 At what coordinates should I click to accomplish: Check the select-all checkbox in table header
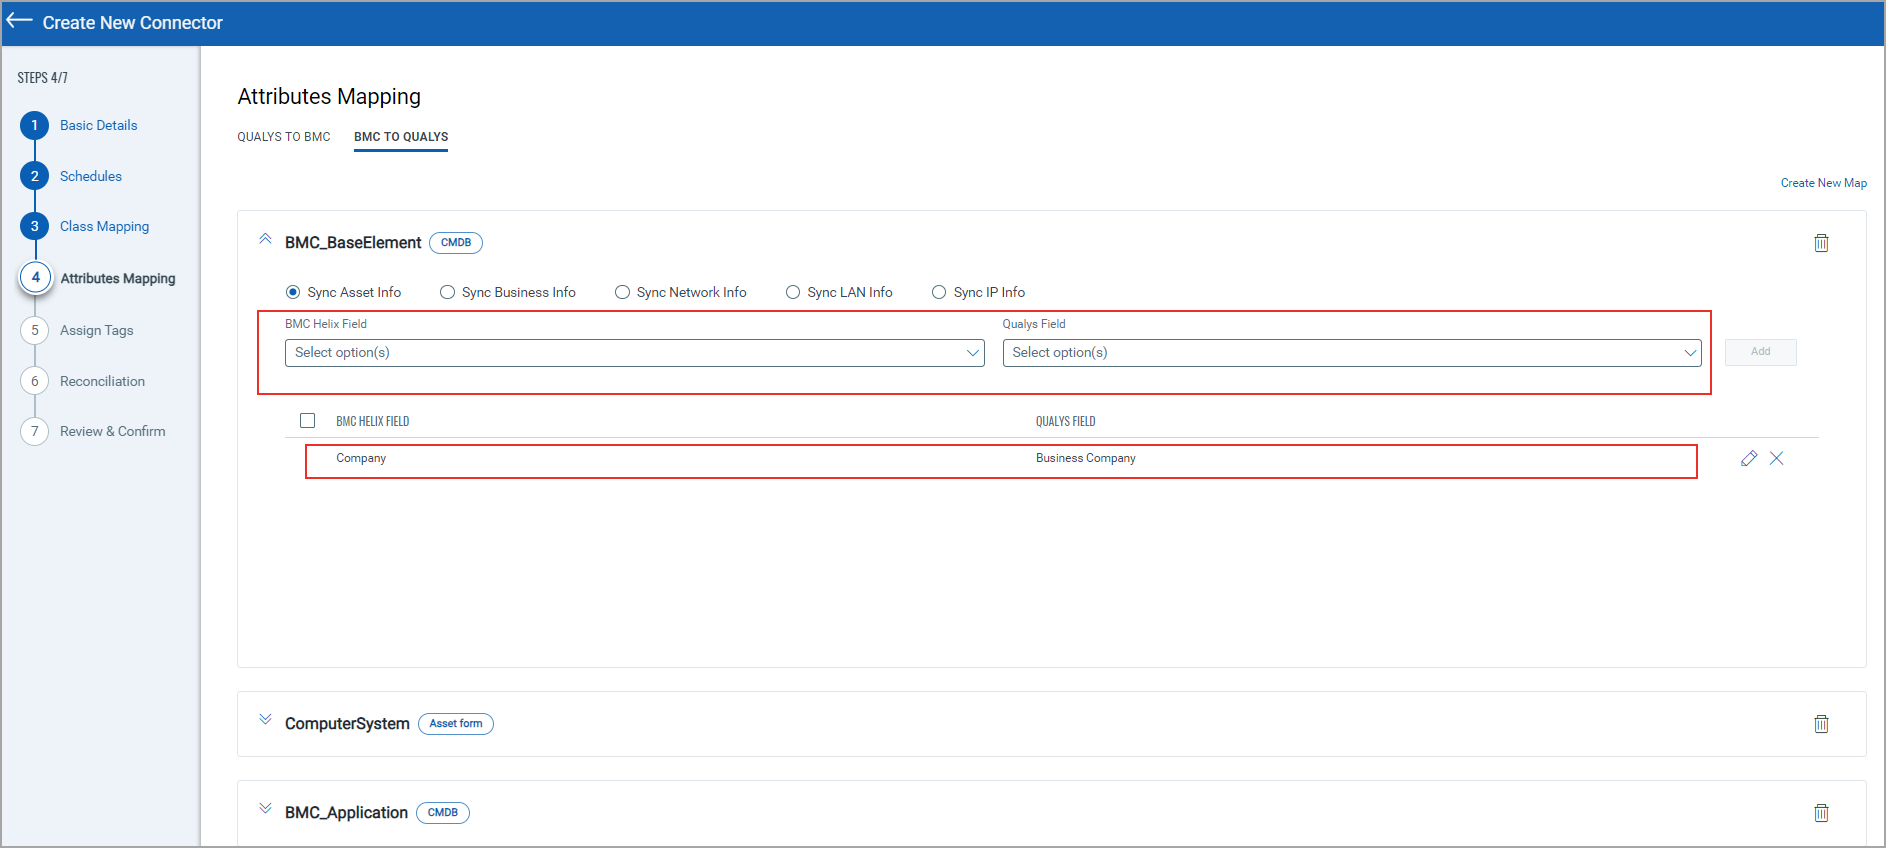coord(307,421)
